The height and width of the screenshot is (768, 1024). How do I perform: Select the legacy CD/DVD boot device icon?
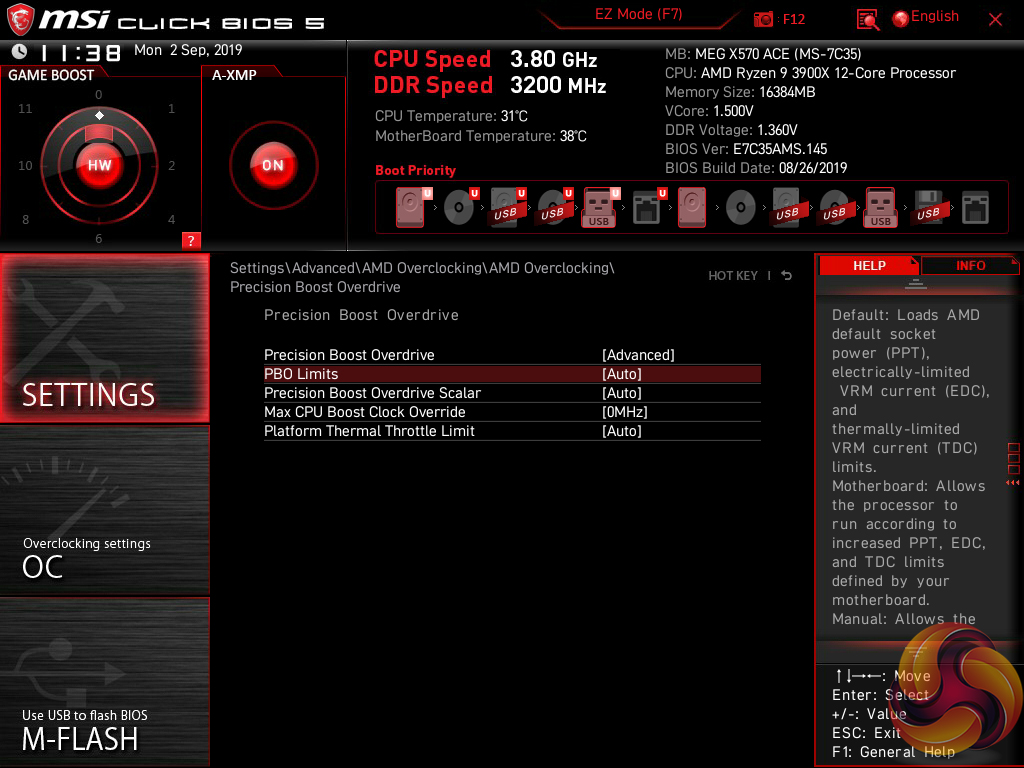click(x=741, y=208)
